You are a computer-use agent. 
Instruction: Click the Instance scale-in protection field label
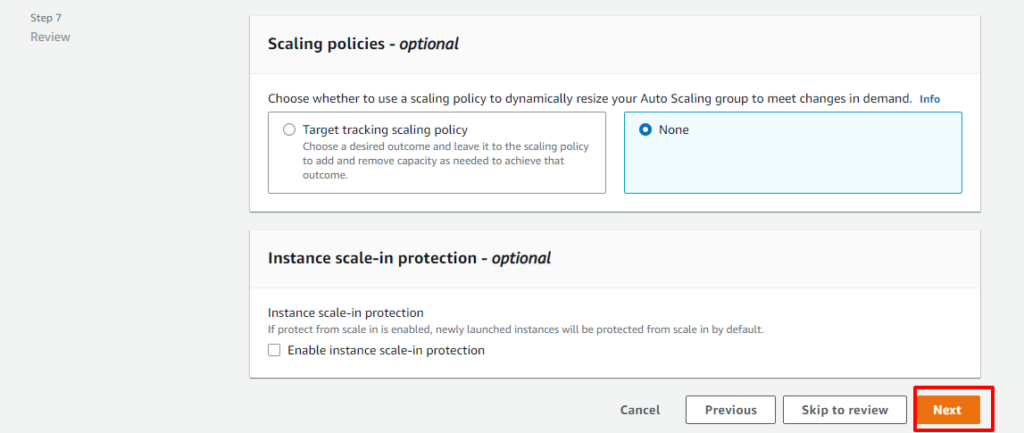click(346, 313)
